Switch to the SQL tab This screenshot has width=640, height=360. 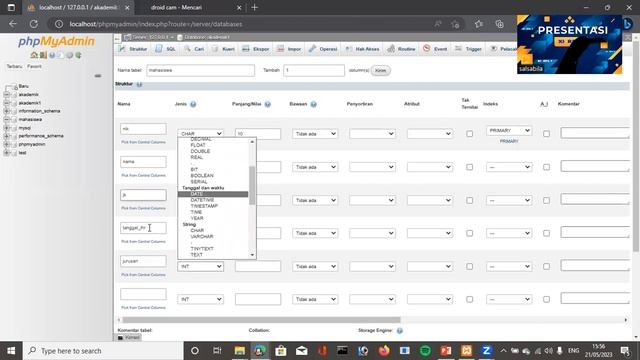coord(166,49)
